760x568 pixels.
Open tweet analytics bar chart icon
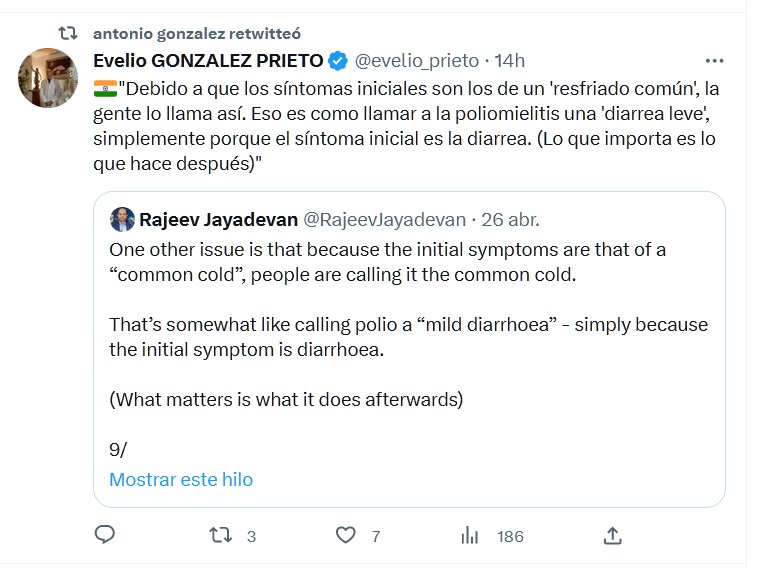[x=470, y=535]
